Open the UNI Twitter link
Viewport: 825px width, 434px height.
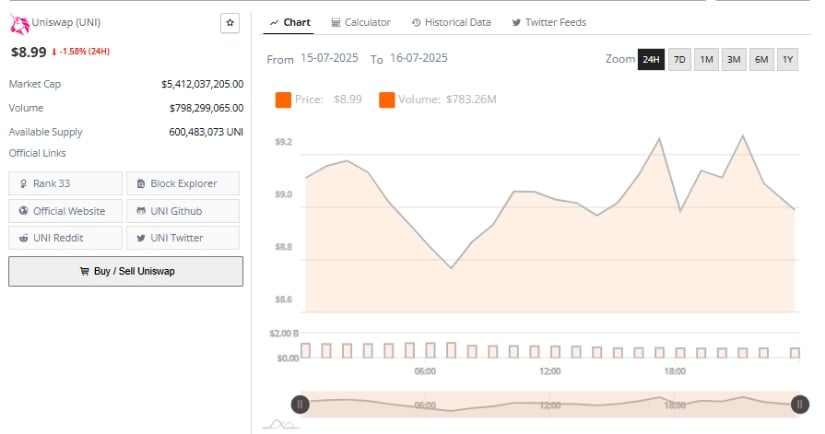coord(183,238)
